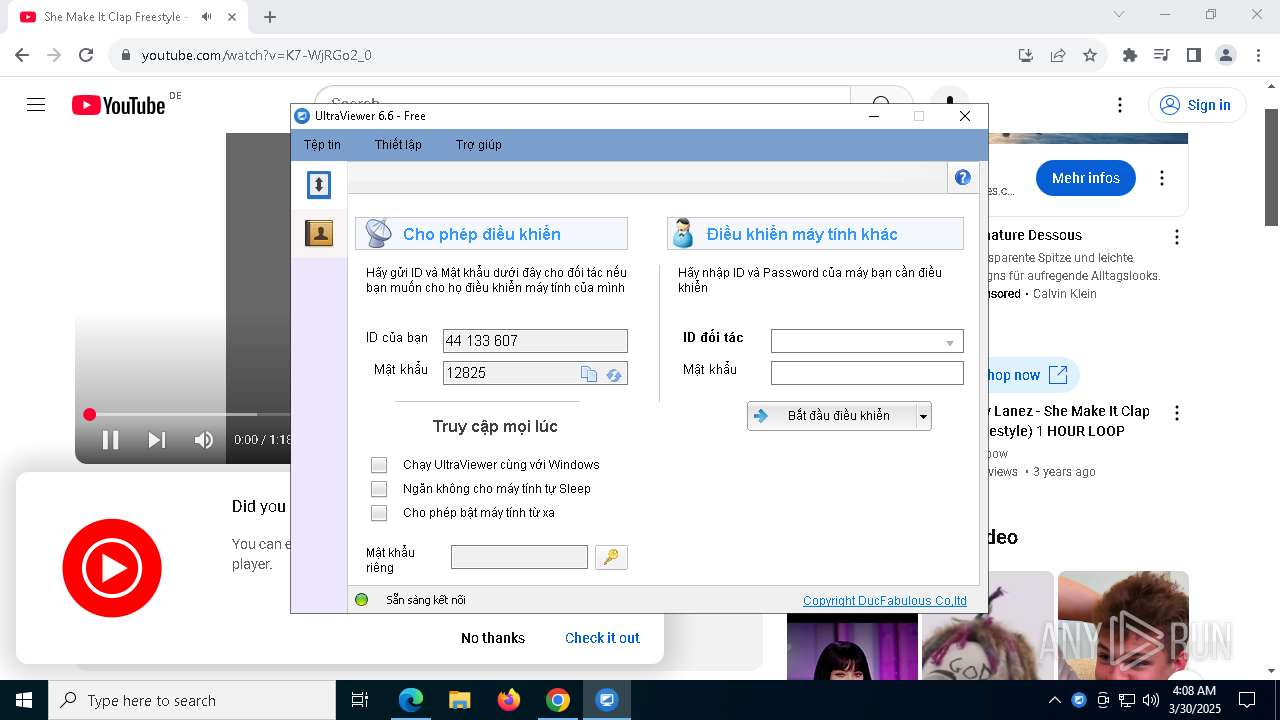Viewport: 1280px width, 720px height.
Task: Toggle Chrome side panel icon
Action: 1194,55
